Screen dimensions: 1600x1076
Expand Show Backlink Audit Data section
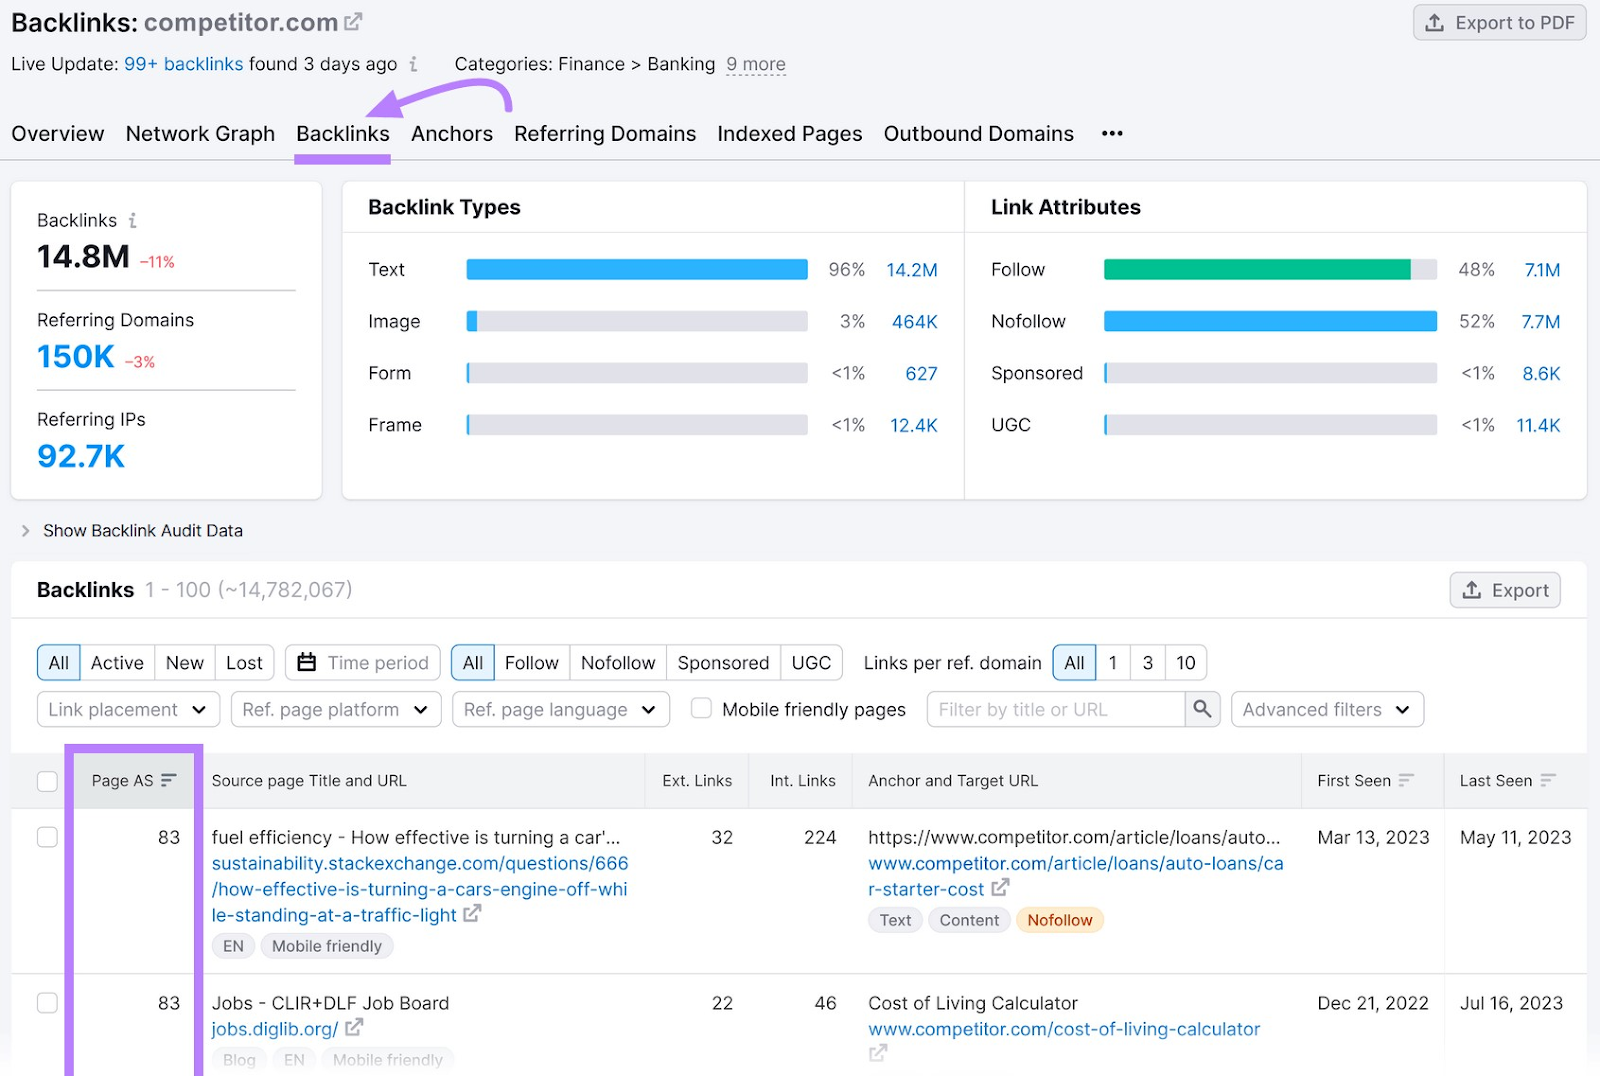[x=143, y=530]
